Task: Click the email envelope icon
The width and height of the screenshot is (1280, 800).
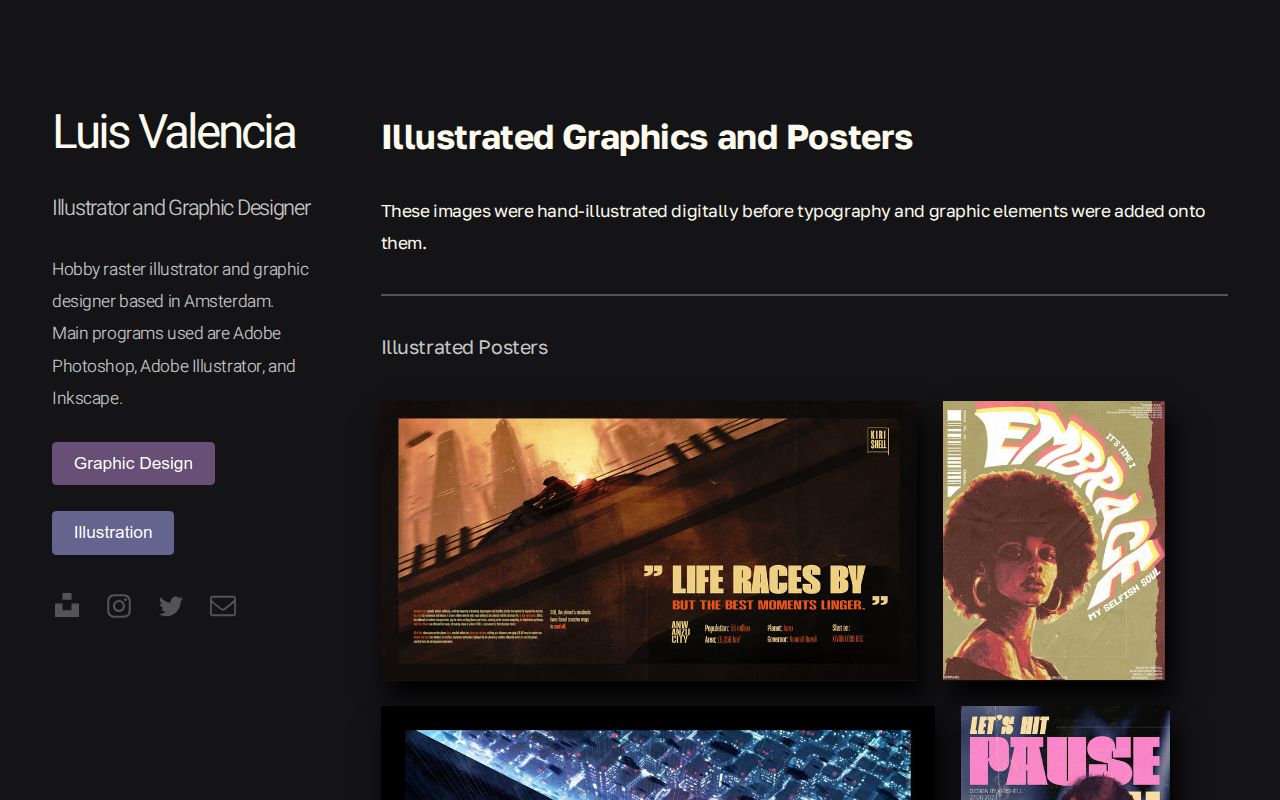Action: click(x=223, y=605)
